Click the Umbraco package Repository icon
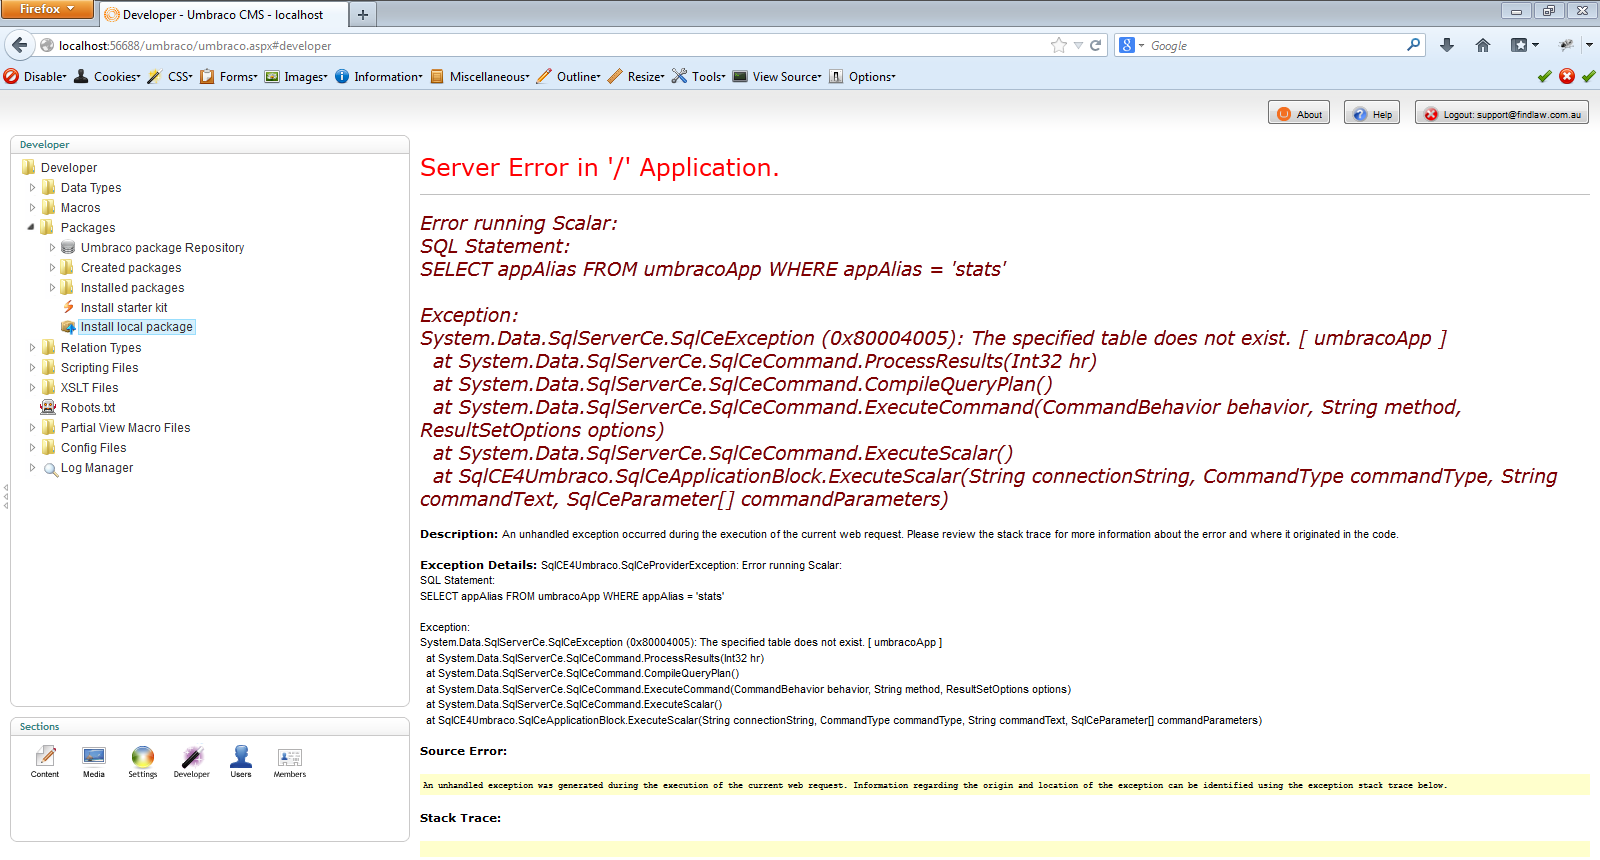The height and width of the screenshot is (860, 1600). click(x=68, y=247)
